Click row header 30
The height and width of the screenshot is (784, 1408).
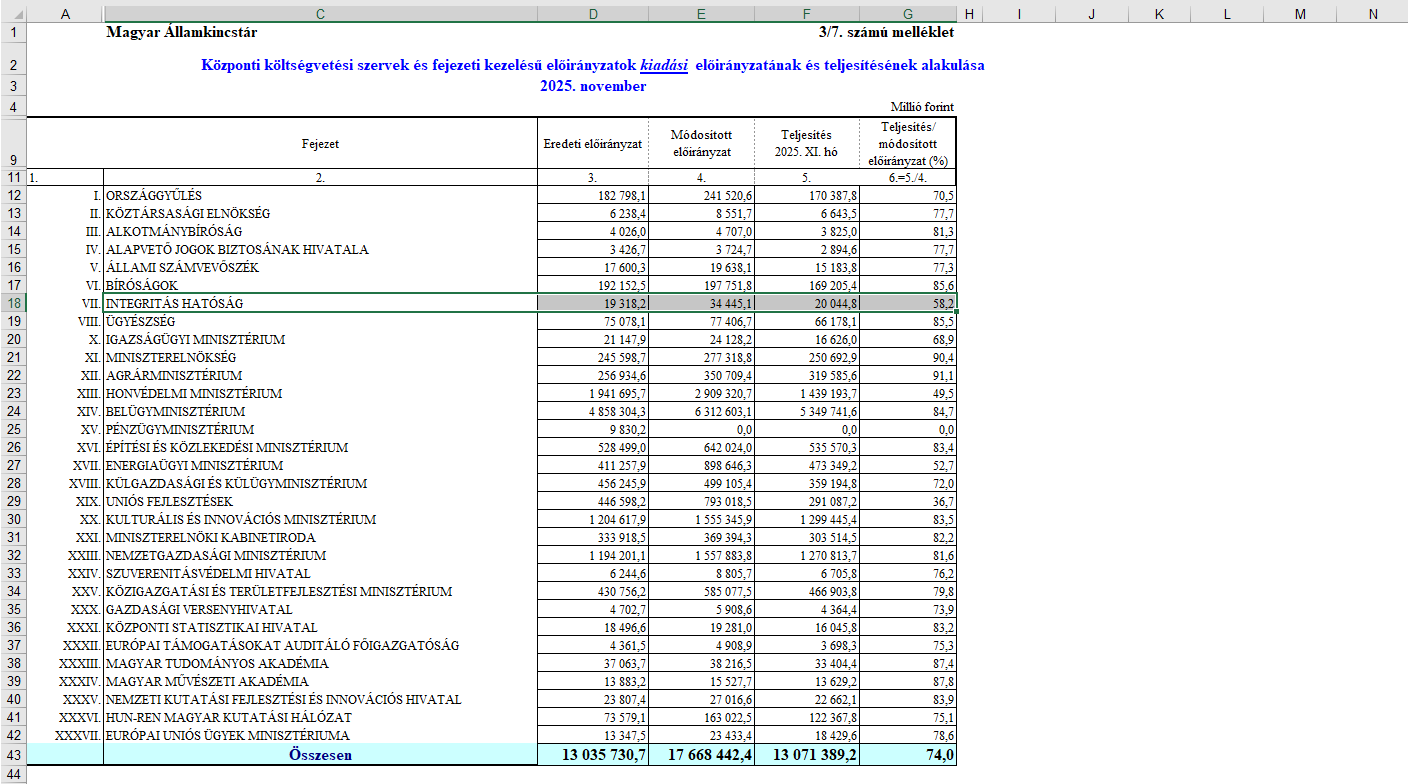pyautogui.click(x=13, y=519)
